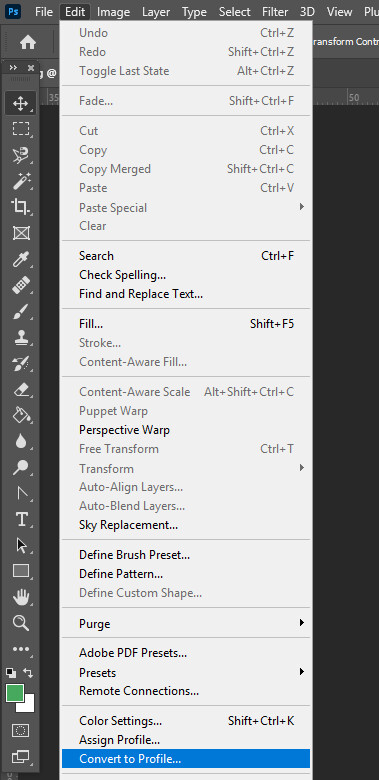Reset to default foreground and background colors
Image resolution: width=379 pixels, height=780 pixels.
point(10,673)
